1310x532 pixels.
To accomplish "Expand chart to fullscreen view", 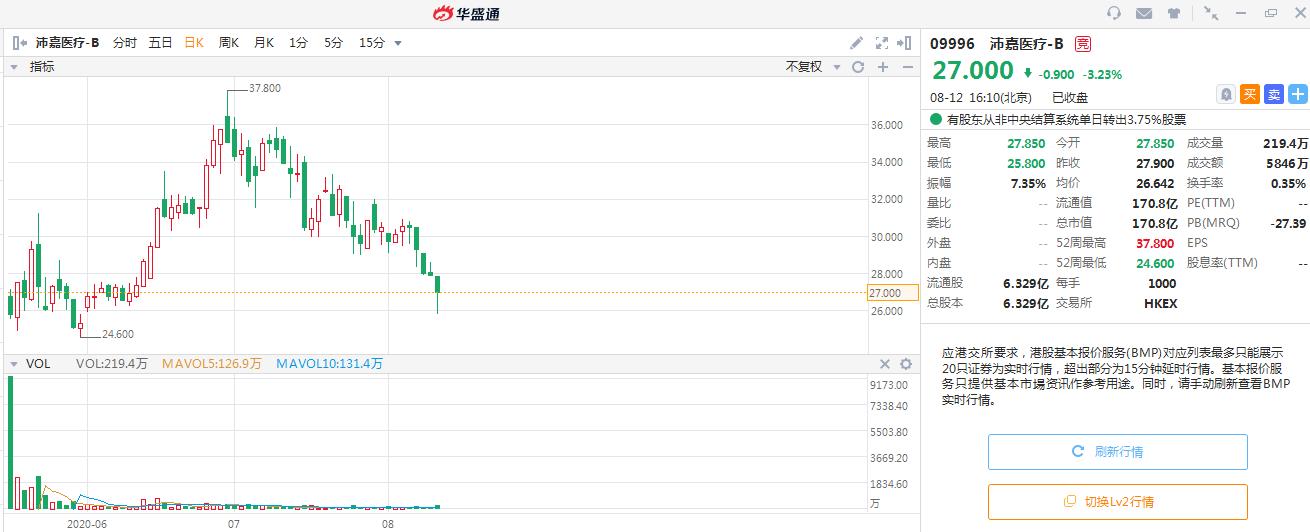I will [x=881, y=43].
